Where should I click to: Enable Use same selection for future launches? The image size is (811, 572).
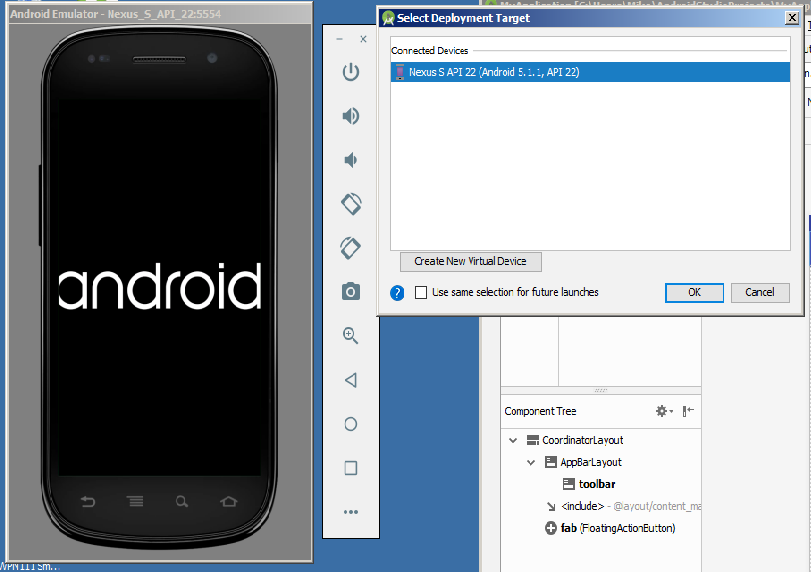(421, 293)
